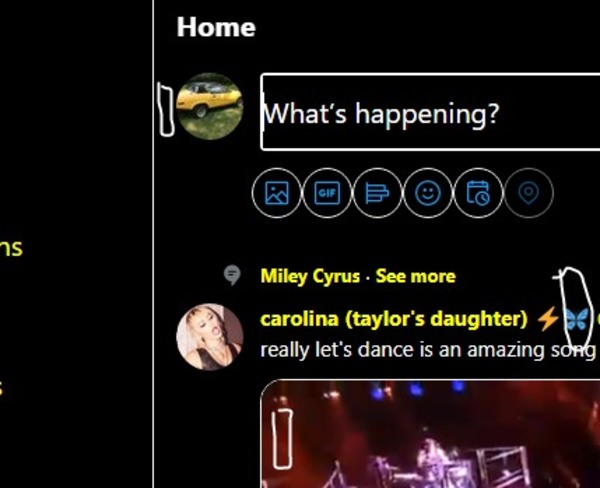The image size is (600, 488).
Task: Open carolina (taylor's daughter) profile name
Action: [394, 319]
